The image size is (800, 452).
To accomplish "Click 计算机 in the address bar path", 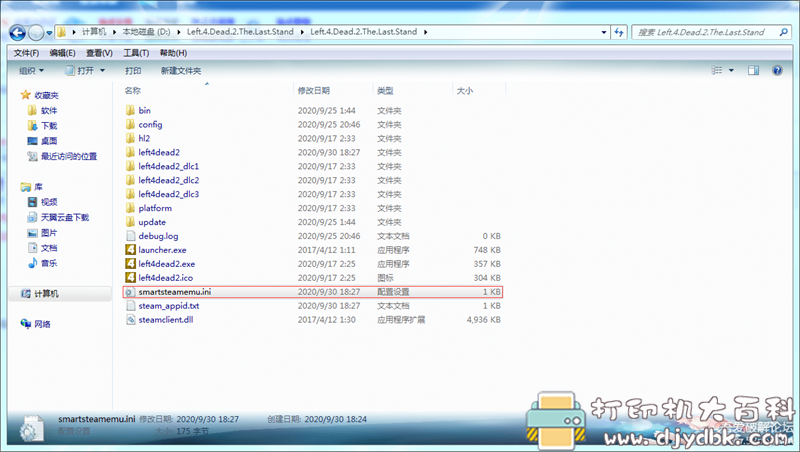I will [x=94, y=32].
